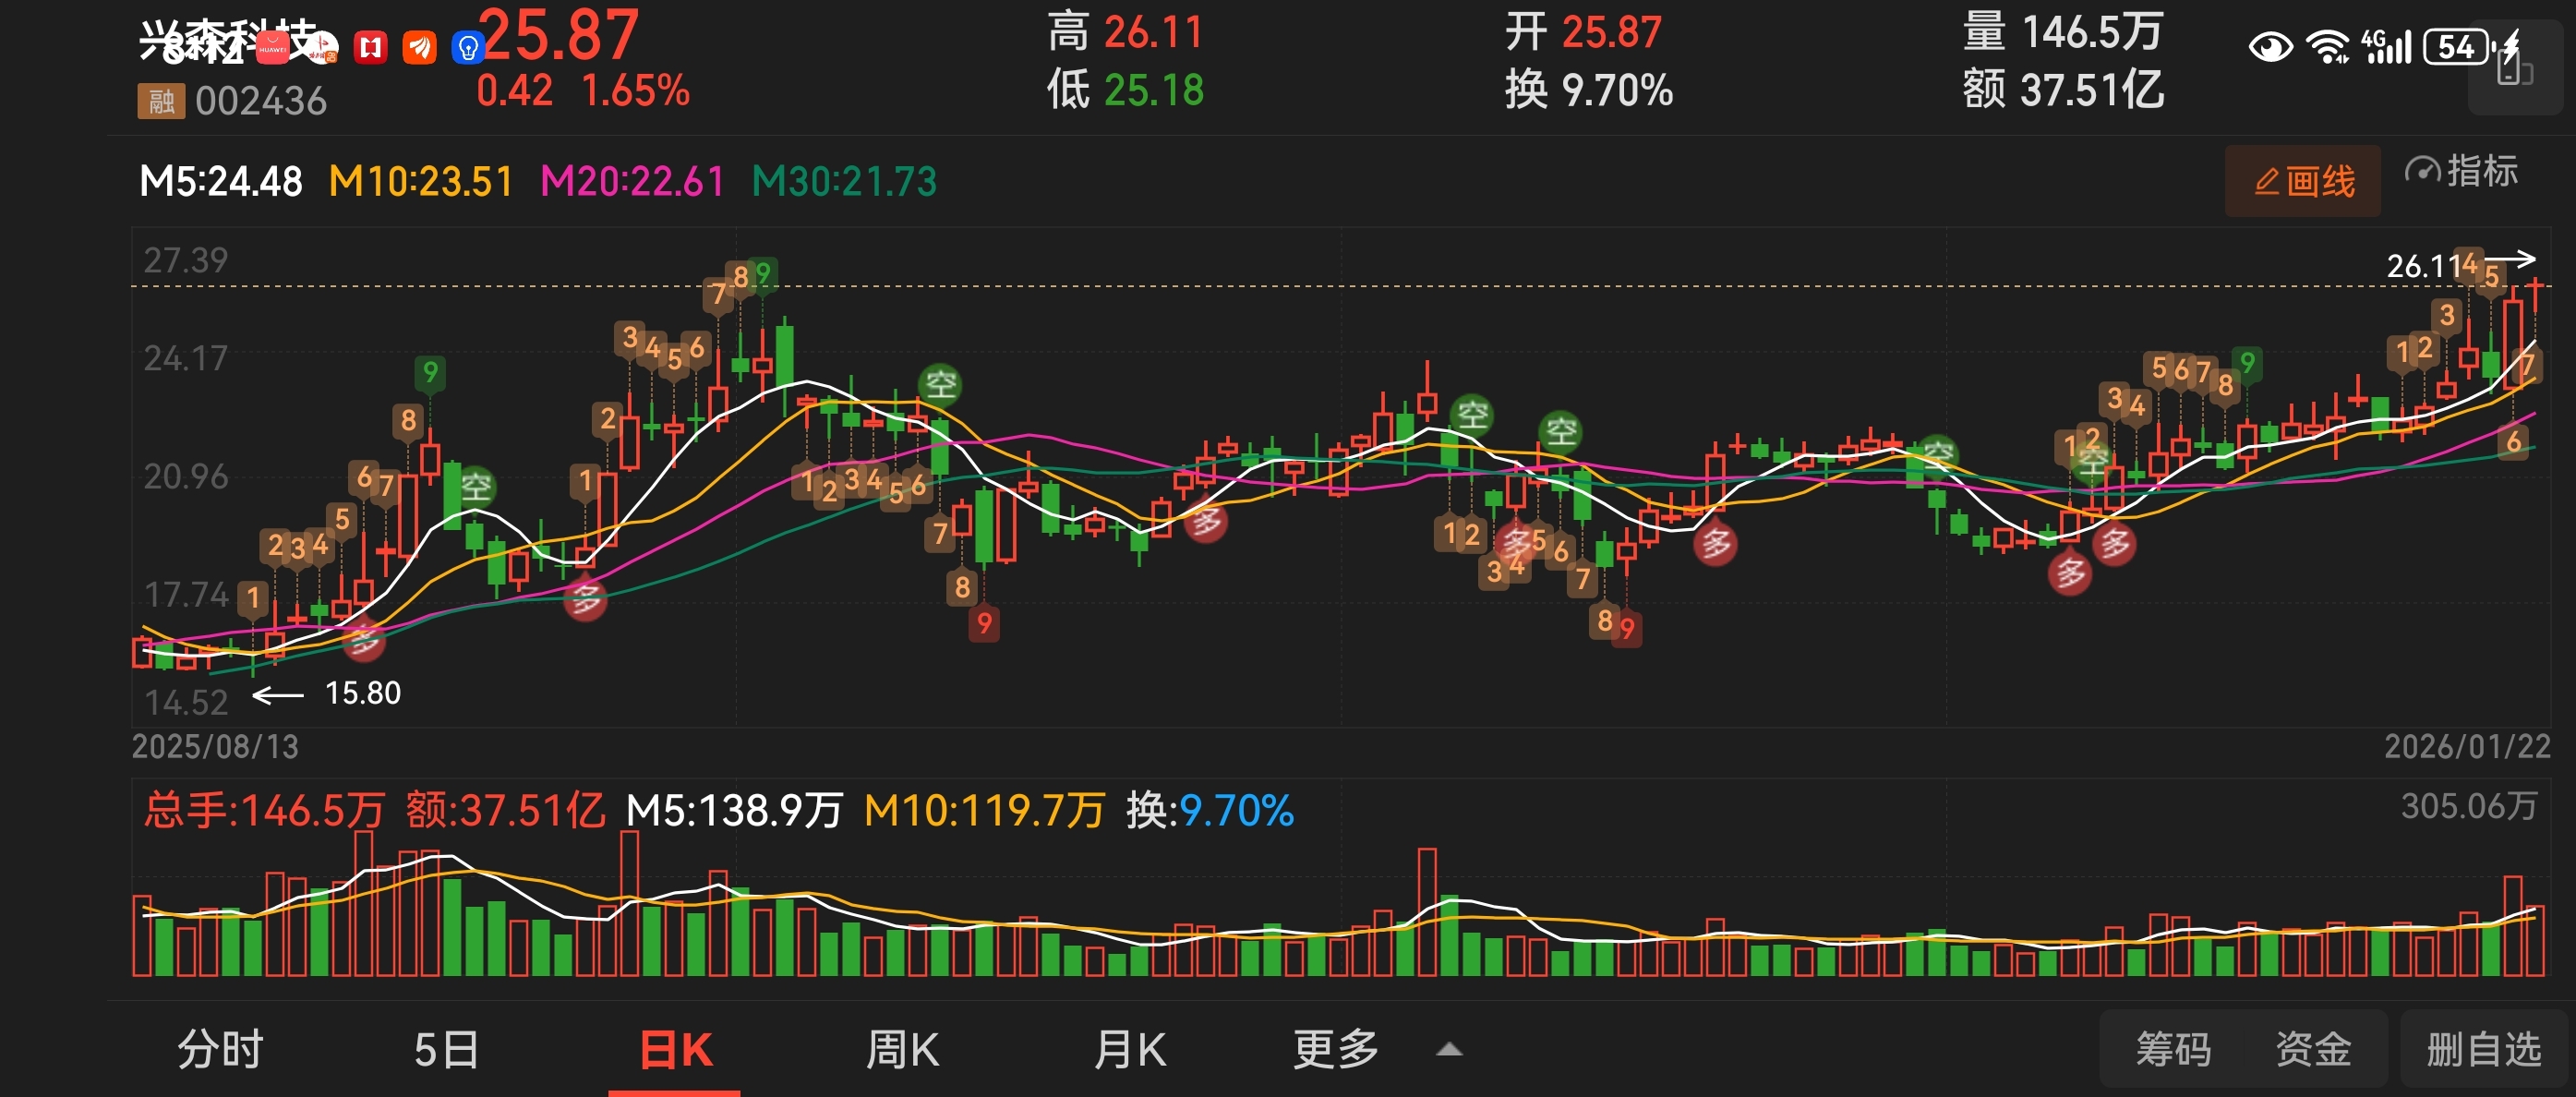Tap the eye comfort status icon
This screenshot has height=1097, width=2576.
(2270, 47)
